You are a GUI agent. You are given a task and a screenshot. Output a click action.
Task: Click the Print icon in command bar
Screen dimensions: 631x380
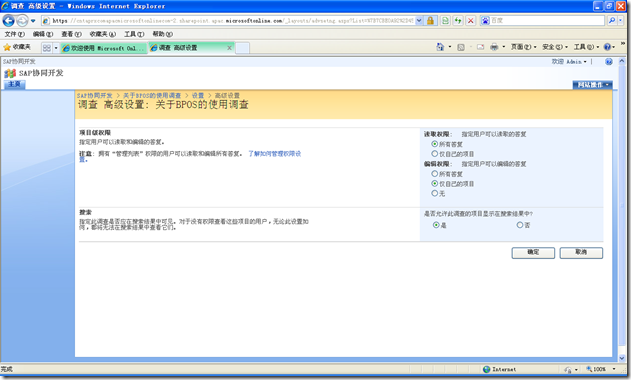[x=494, y=47]
